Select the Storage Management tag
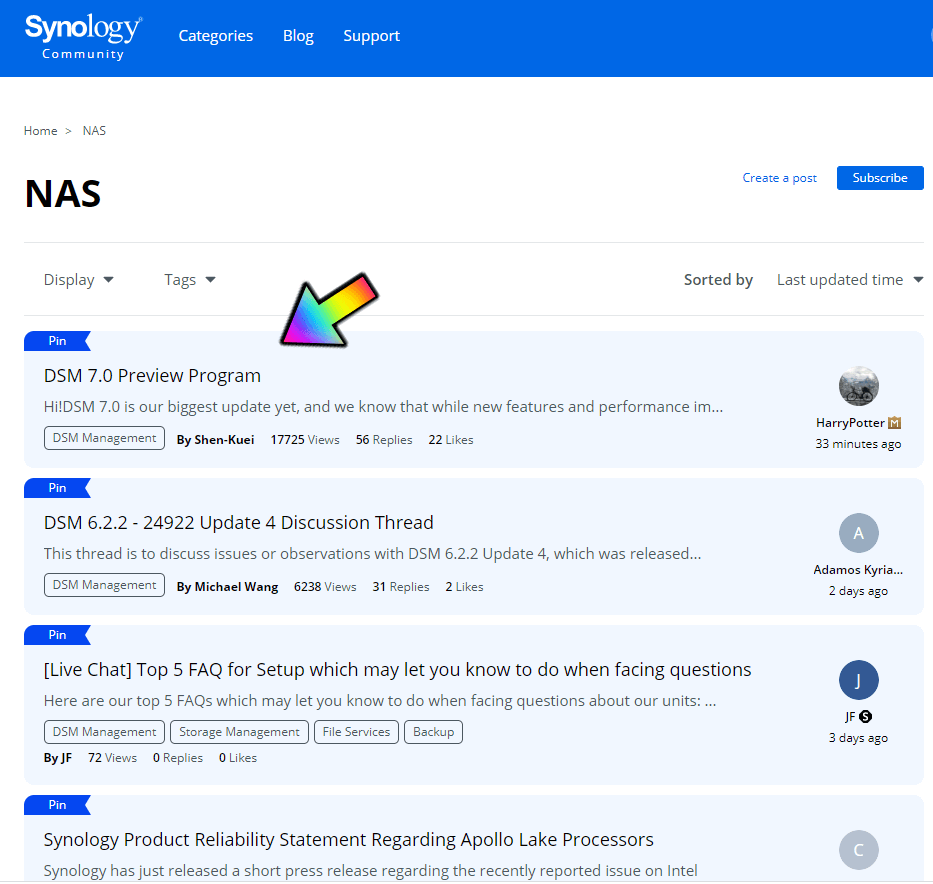This screenshot has width=933, height=884. pos(239,732)
